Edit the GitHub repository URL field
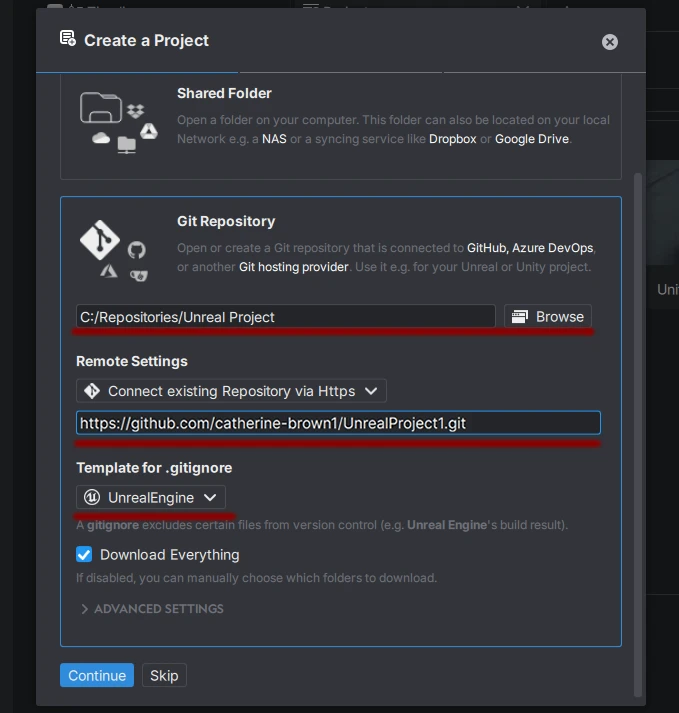Image resolution: width=679 pixels, height=713 pixels. 338,423
